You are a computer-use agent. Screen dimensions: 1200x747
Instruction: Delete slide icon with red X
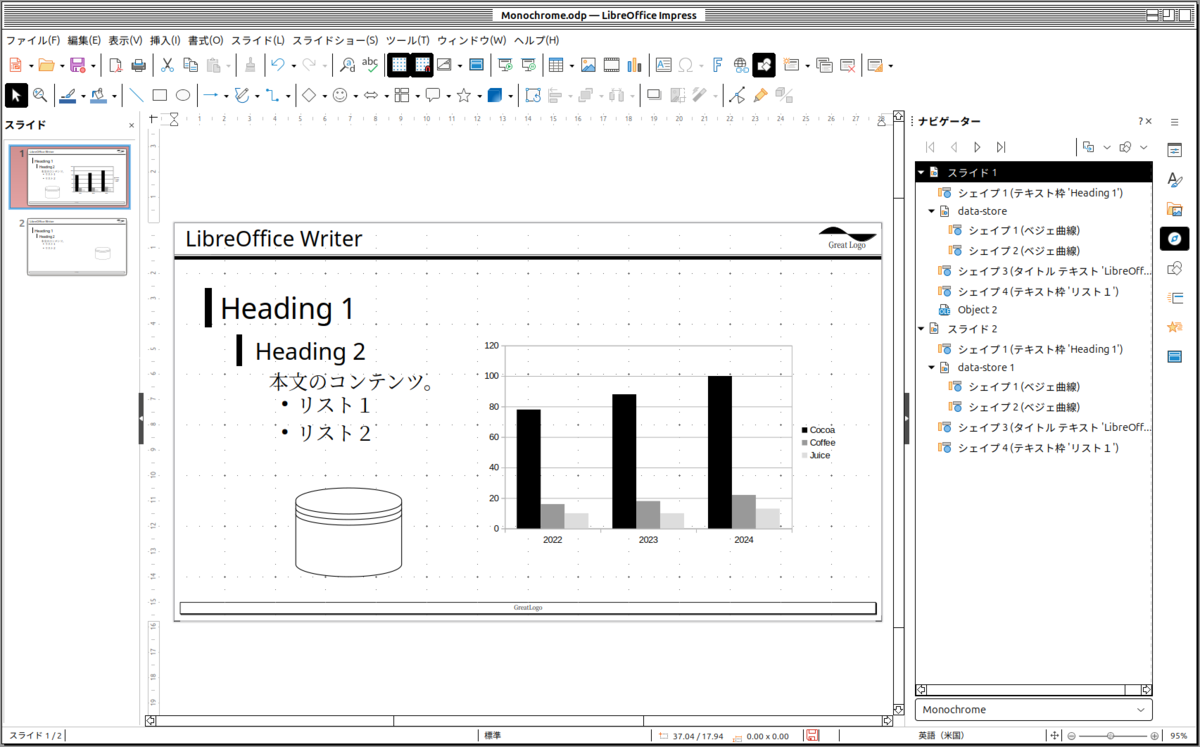pos(847,65)
